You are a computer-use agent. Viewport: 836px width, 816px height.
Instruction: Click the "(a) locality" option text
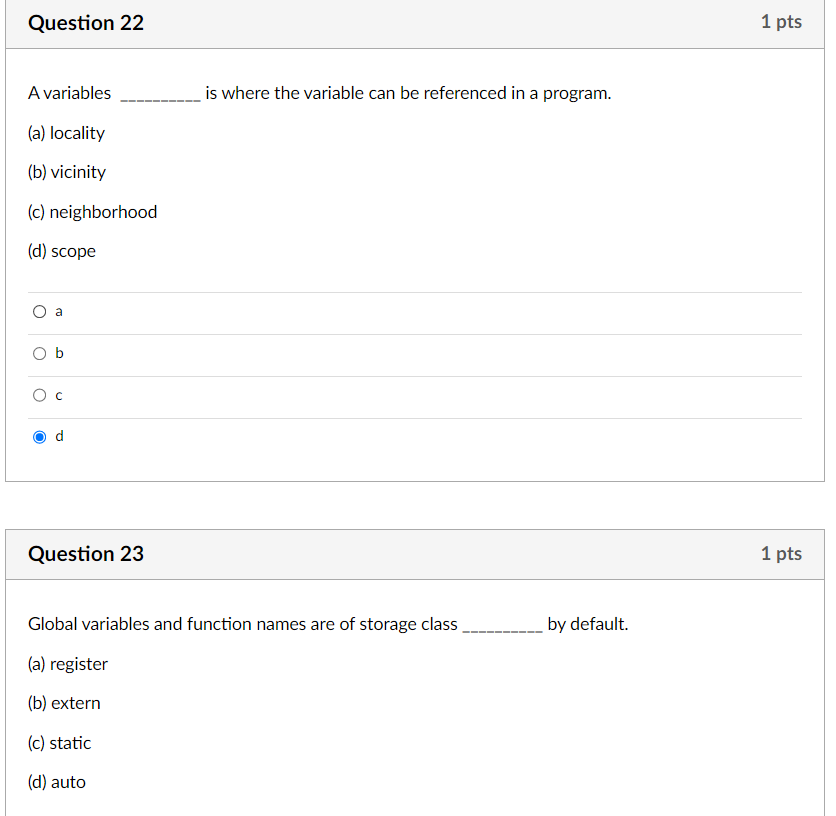(x=67, y=133)
